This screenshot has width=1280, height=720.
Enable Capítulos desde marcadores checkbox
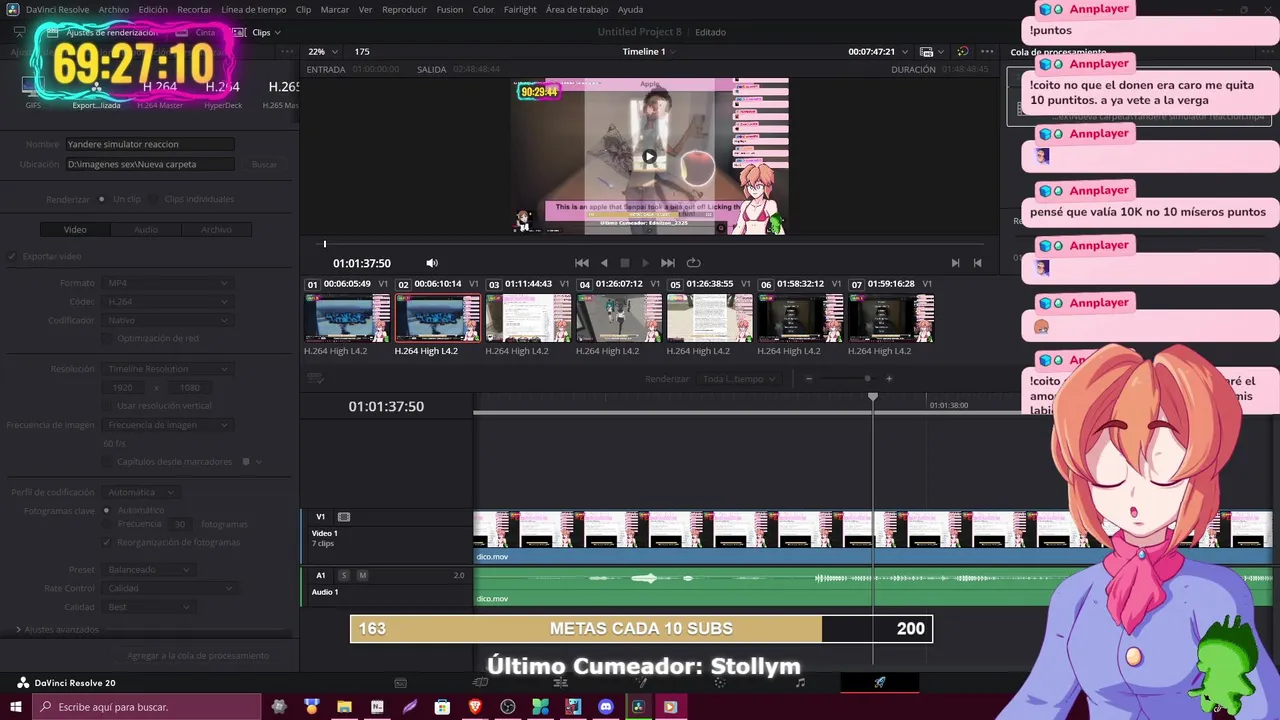[x=107, y=462]
